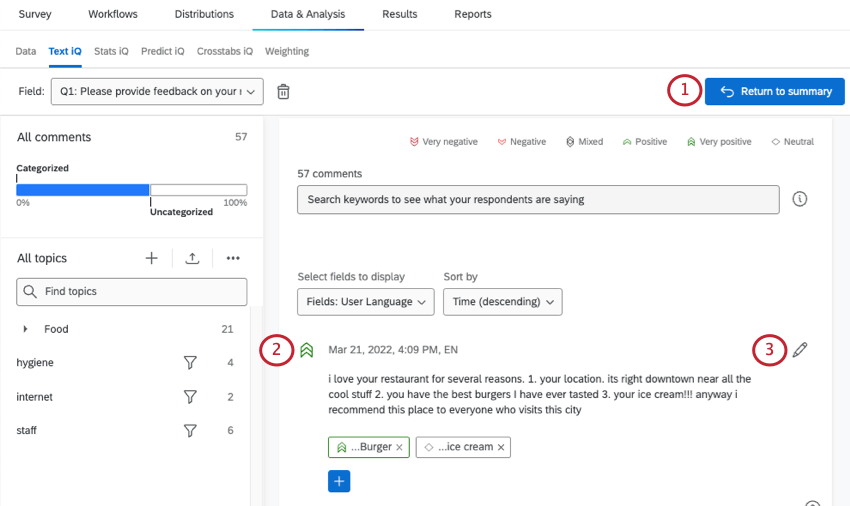The image size is (850, 506).
Task: Expand the Food topic group
Action: (x=25, y=329)
